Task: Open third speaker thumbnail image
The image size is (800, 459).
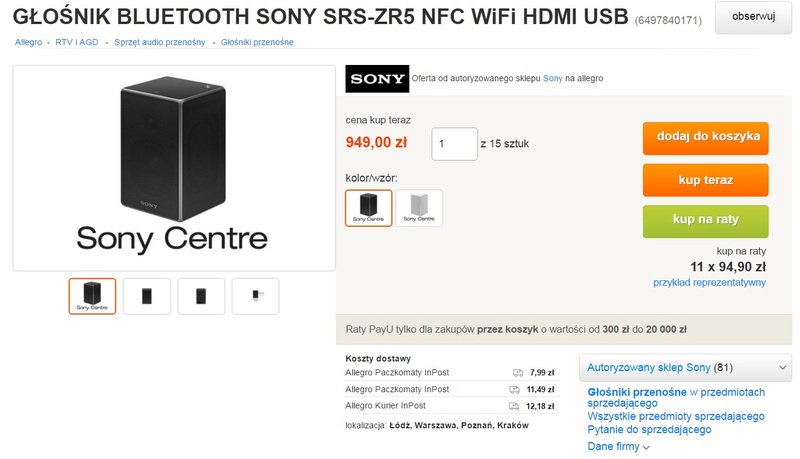Action: pyautogui.click(x=201, y=296)
